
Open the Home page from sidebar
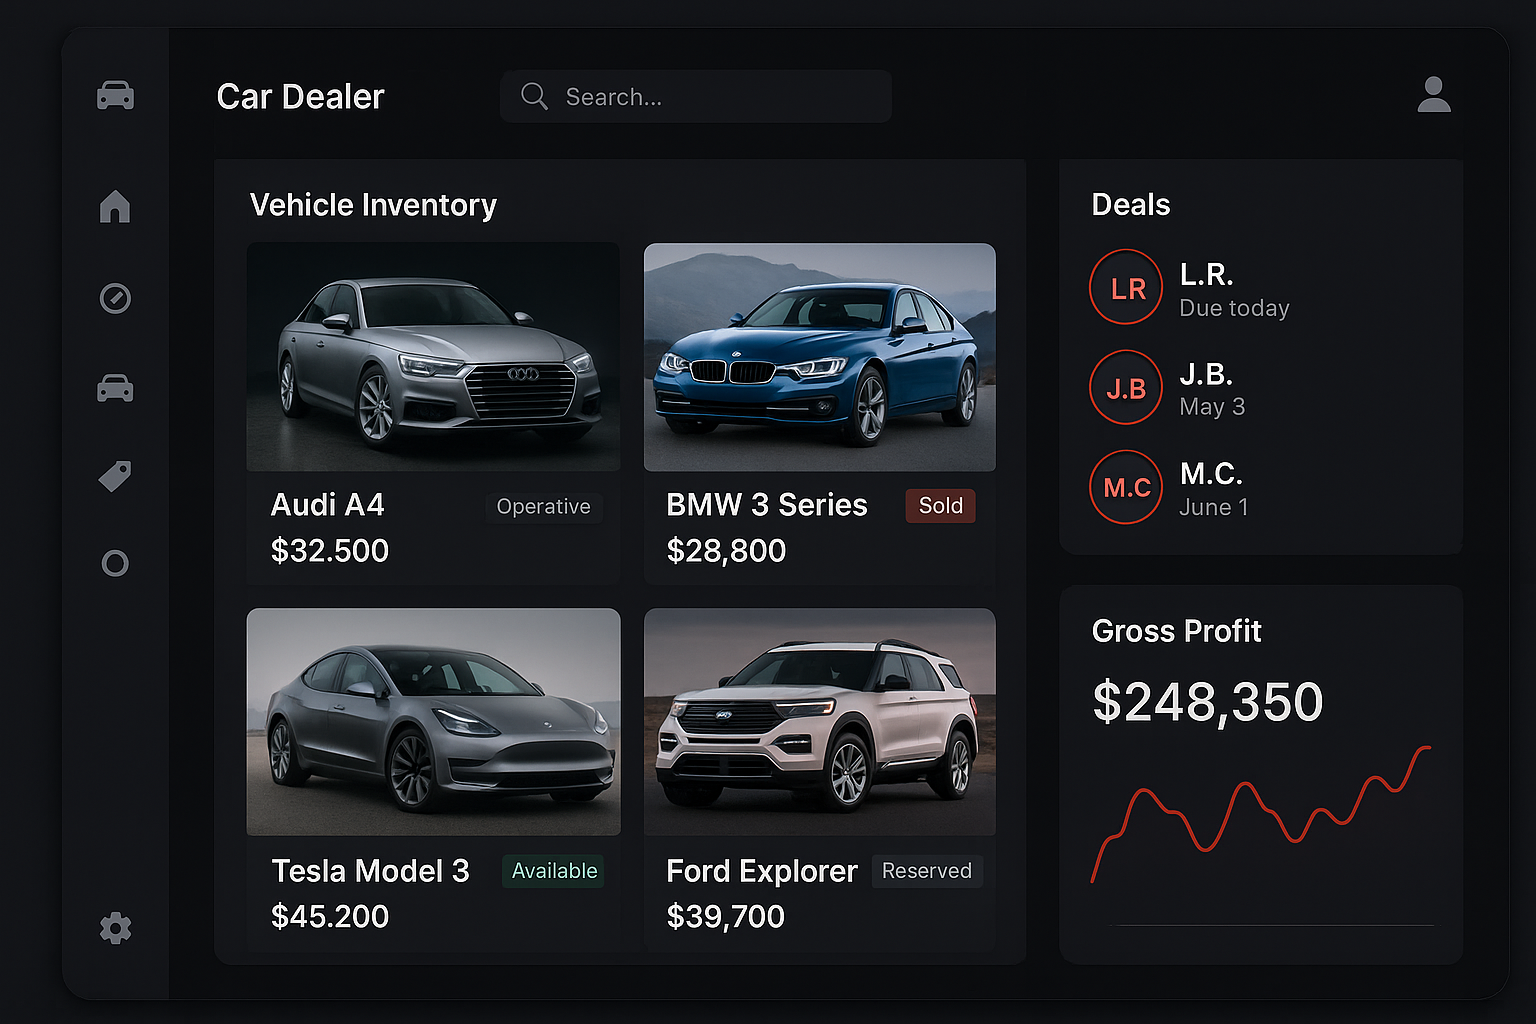pyautogui.click(x=115, y=206)
